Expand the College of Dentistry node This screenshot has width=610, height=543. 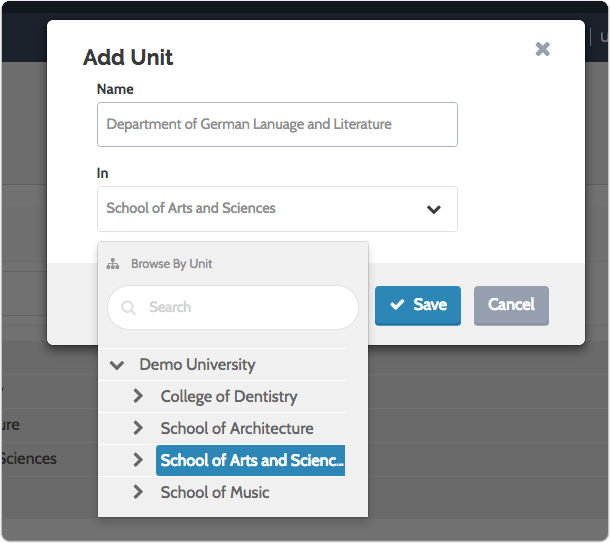pos(139,397)
